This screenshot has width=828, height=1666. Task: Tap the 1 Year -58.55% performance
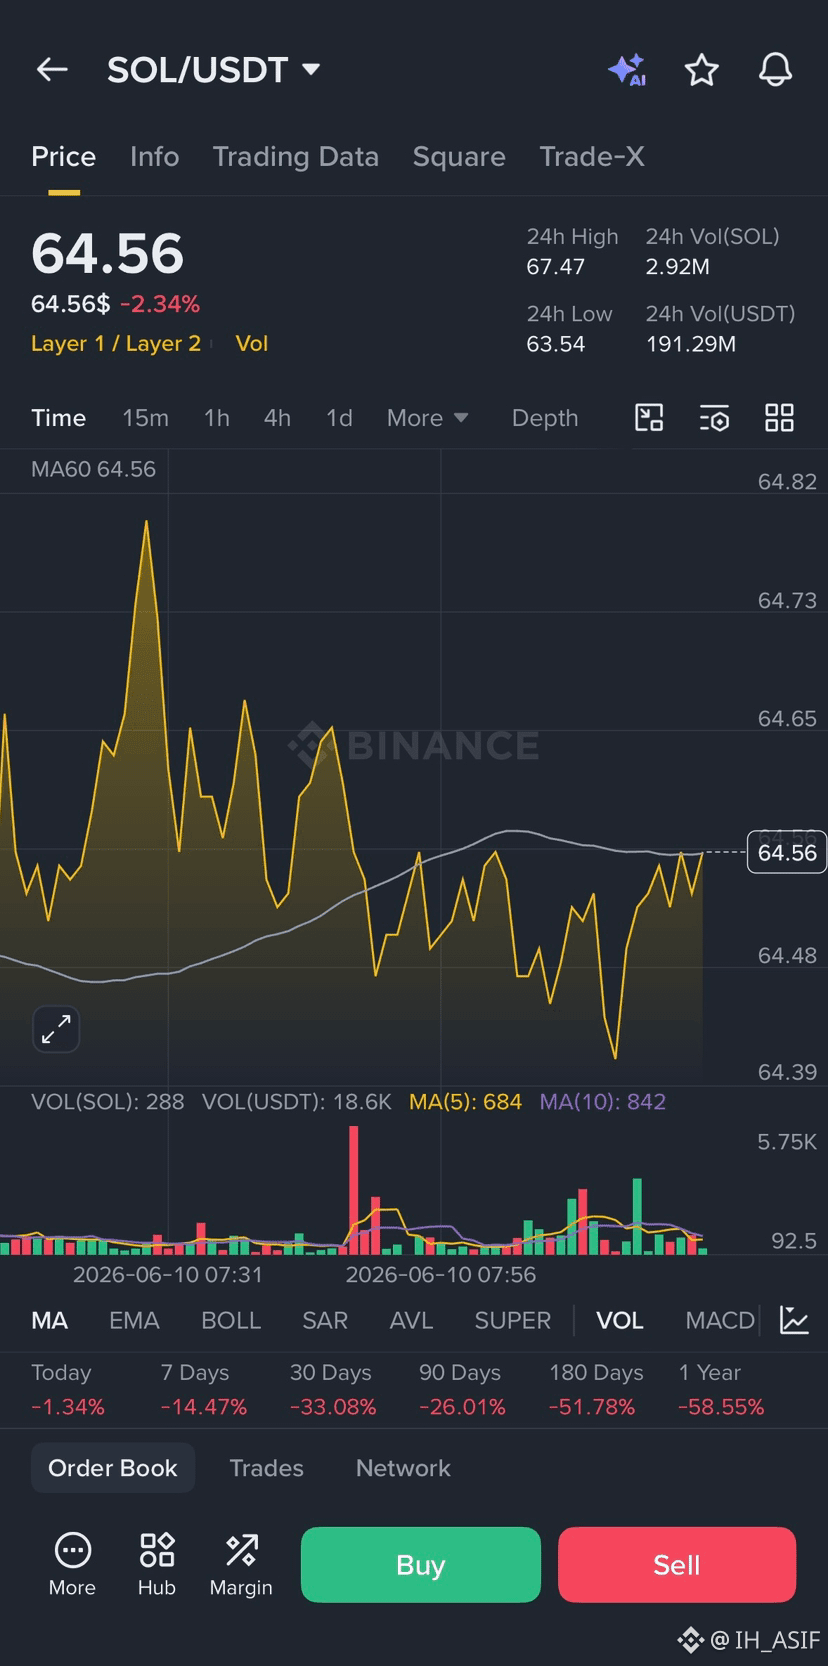click(x=721, y=1390)
